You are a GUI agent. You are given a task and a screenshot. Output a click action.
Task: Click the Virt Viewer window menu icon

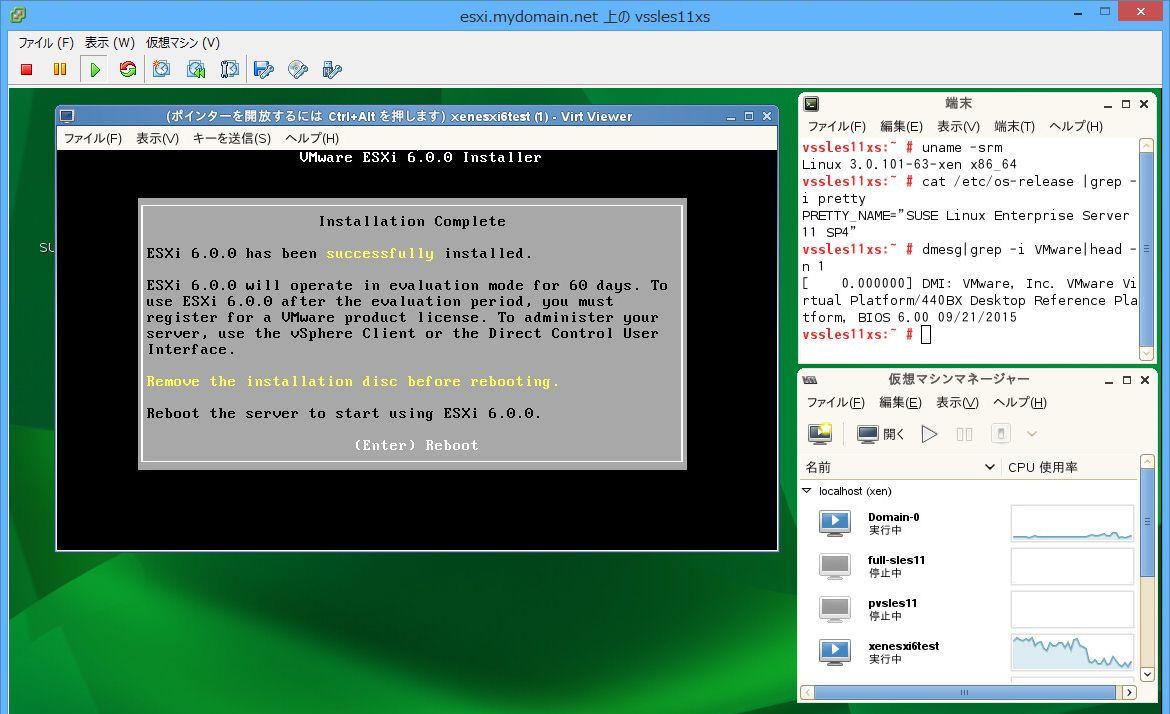coord(67,116)
